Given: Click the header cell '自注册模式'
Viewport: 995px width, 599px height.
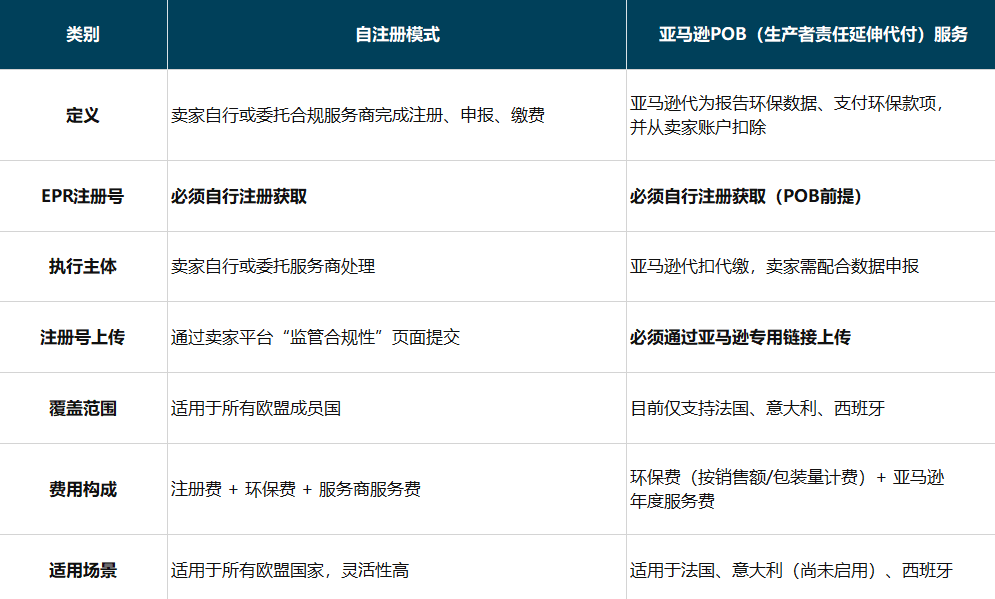Looking at the screenshot, I should (x=397, y=34).
